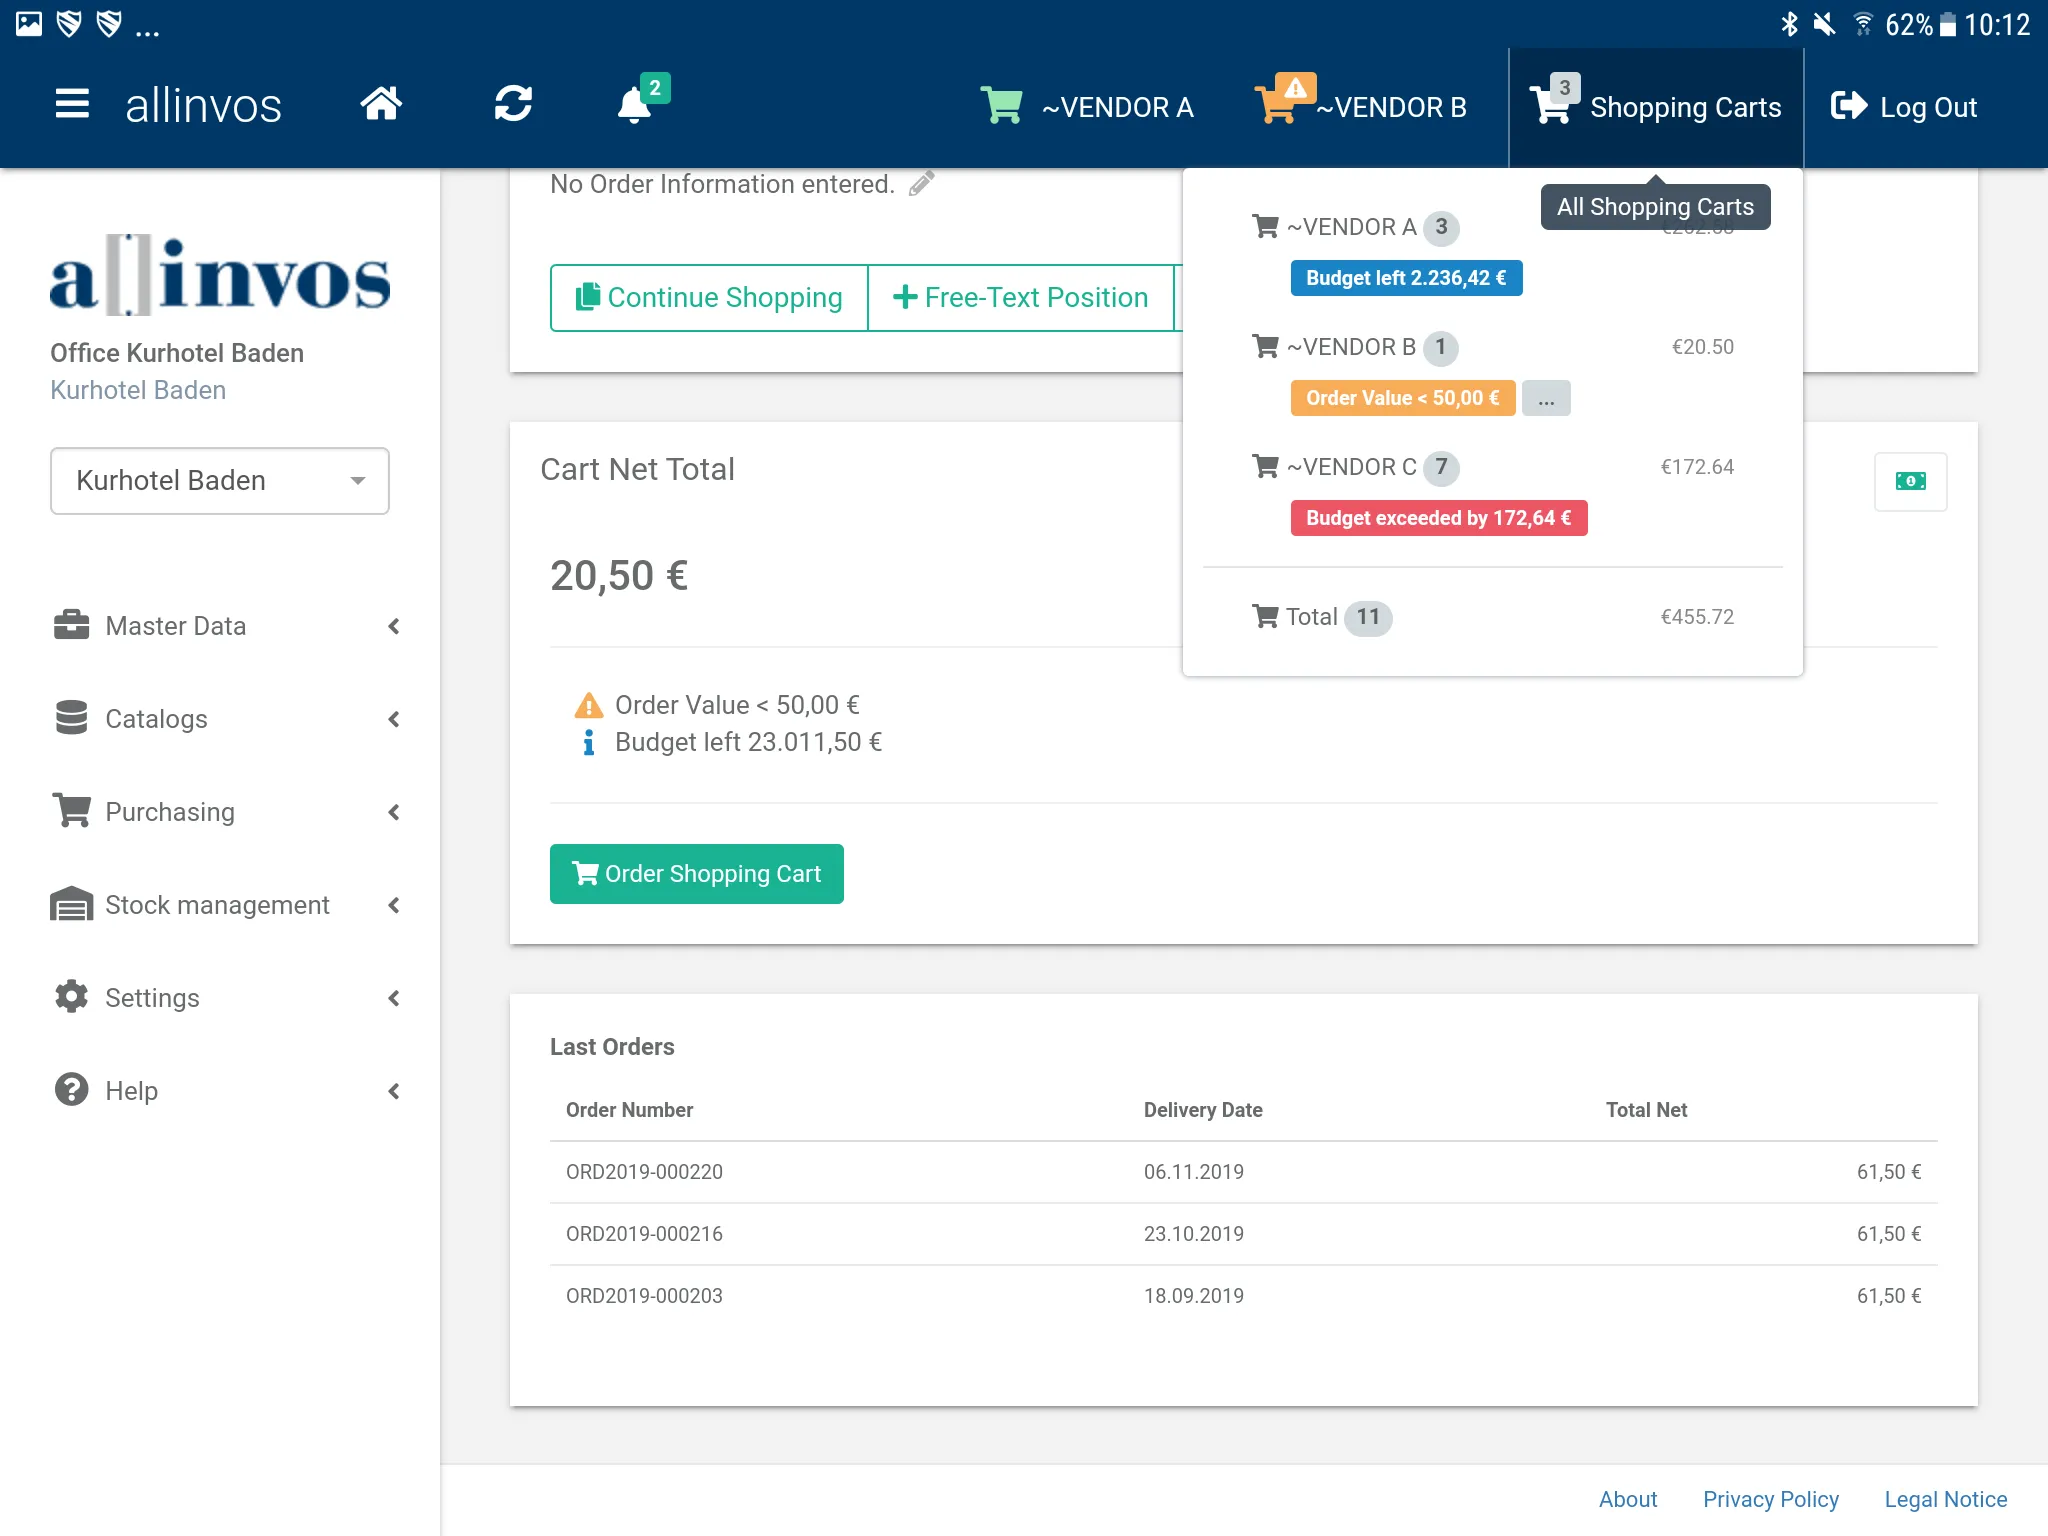Click the Order Shopping Cart button
This screenshot has height=1536, width=2048.
coord(697,873)
